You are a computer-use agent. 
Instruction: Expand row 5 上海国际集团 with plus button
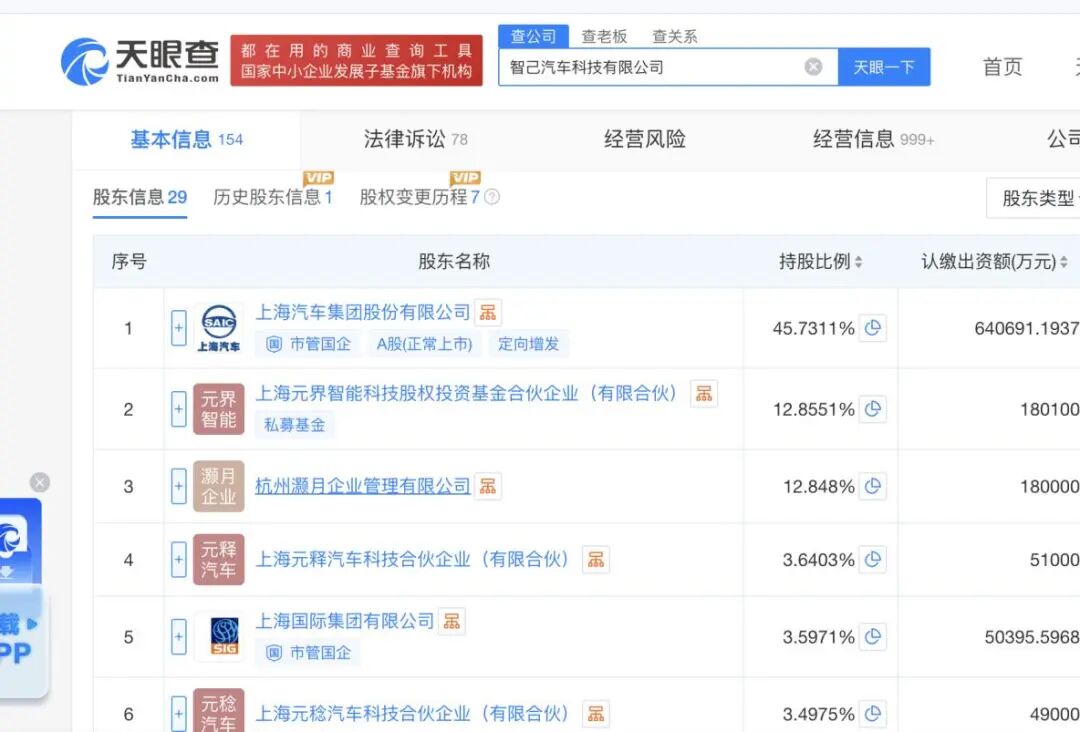tap(178, 637)
